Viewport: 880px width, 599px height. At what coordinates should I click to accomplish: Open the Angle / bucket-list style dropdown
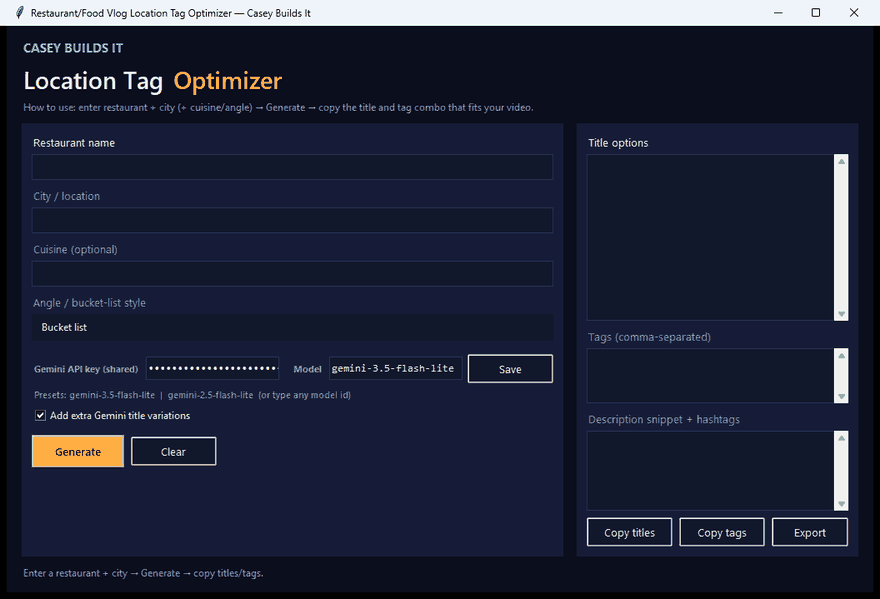tap(292, 327)
